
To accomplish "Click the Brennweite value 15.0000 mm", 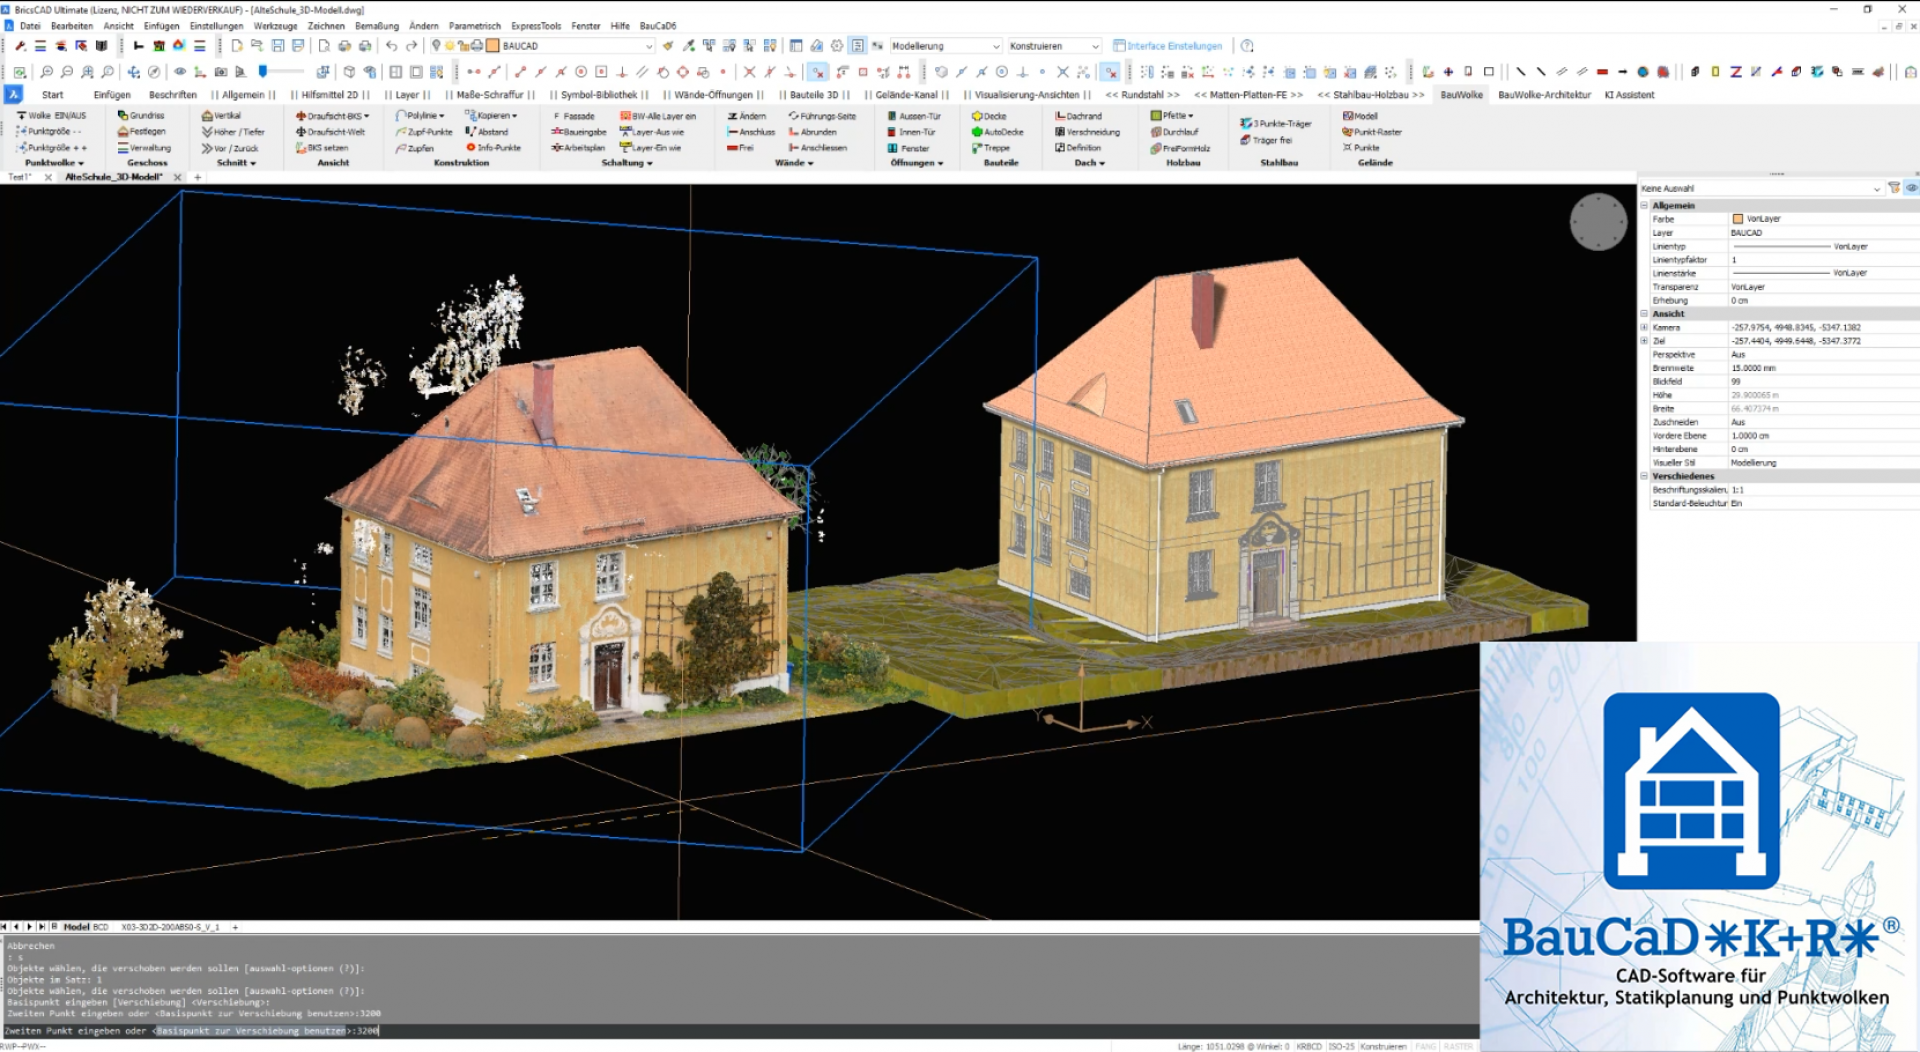I will [1754, 368].
